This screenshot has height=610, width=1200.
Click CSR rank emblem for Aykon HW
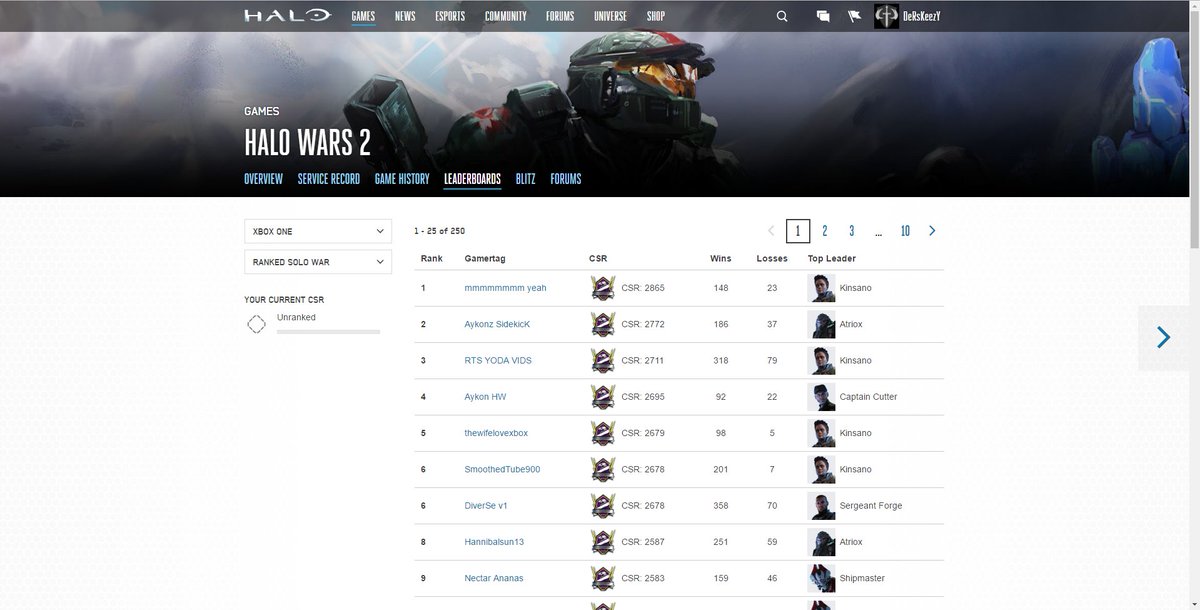pyautogui.click(x=603, y=397)
